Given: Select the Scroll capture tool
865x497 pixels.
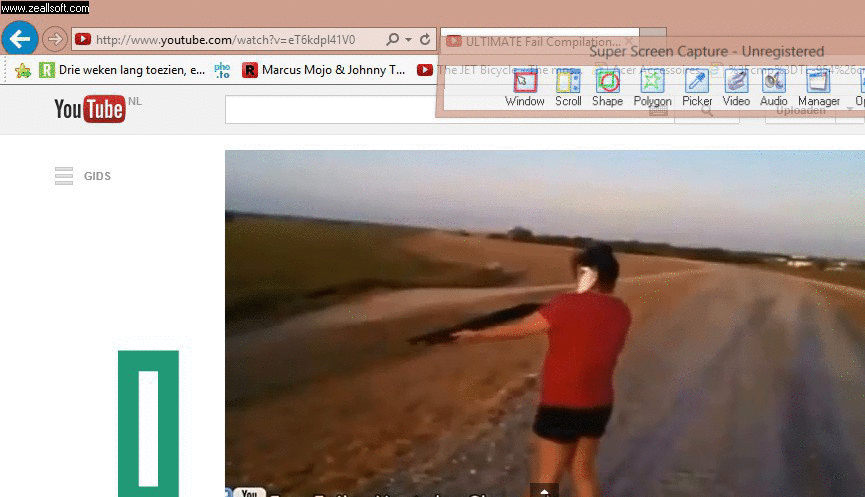Looking at the screenshot, I should click(568, 87).
